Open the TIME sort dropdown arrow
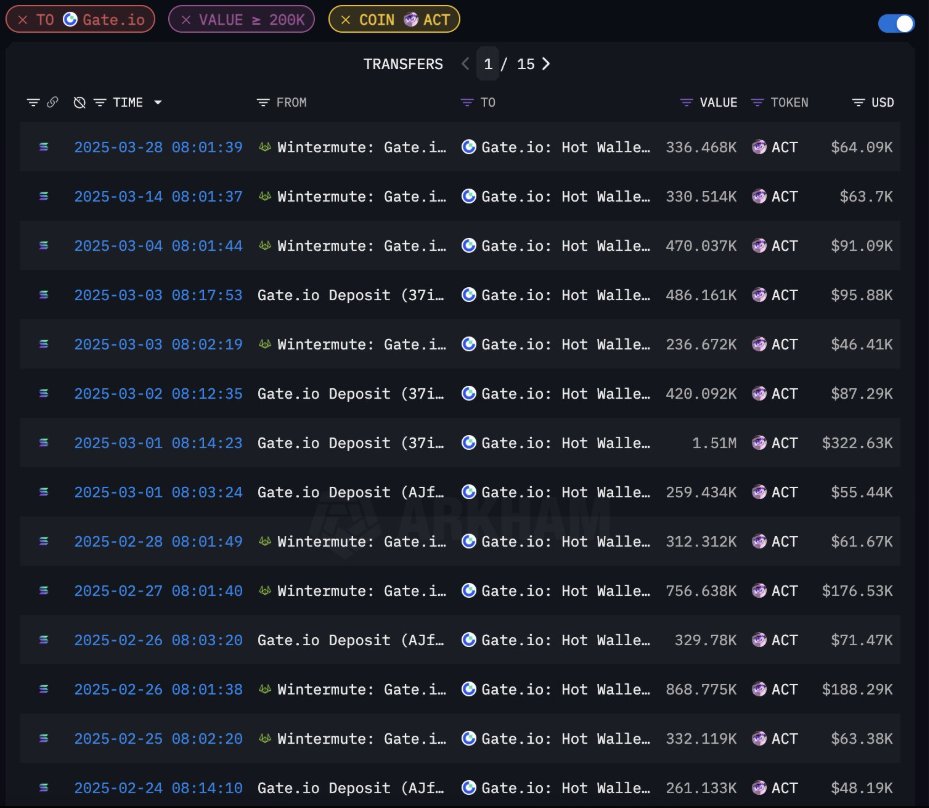This screenshot has height=808, width=929. click(158, 102)
